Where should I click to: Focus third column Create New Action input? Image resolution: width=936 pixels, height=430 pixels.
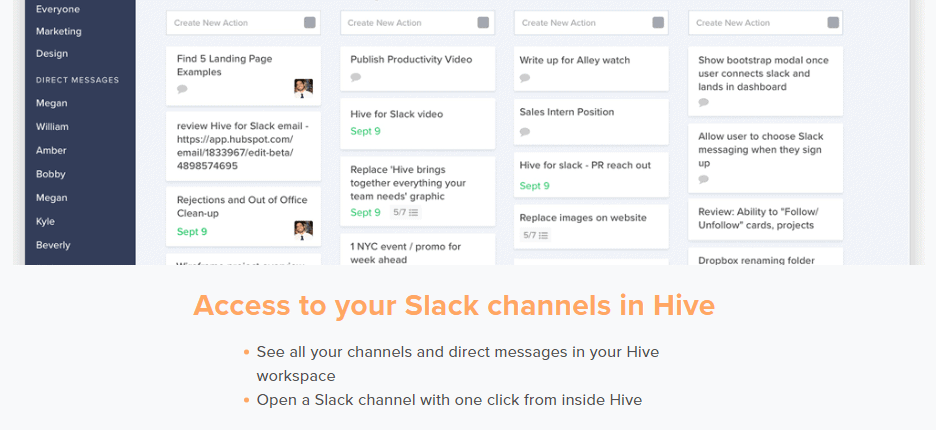coord(591,23)
